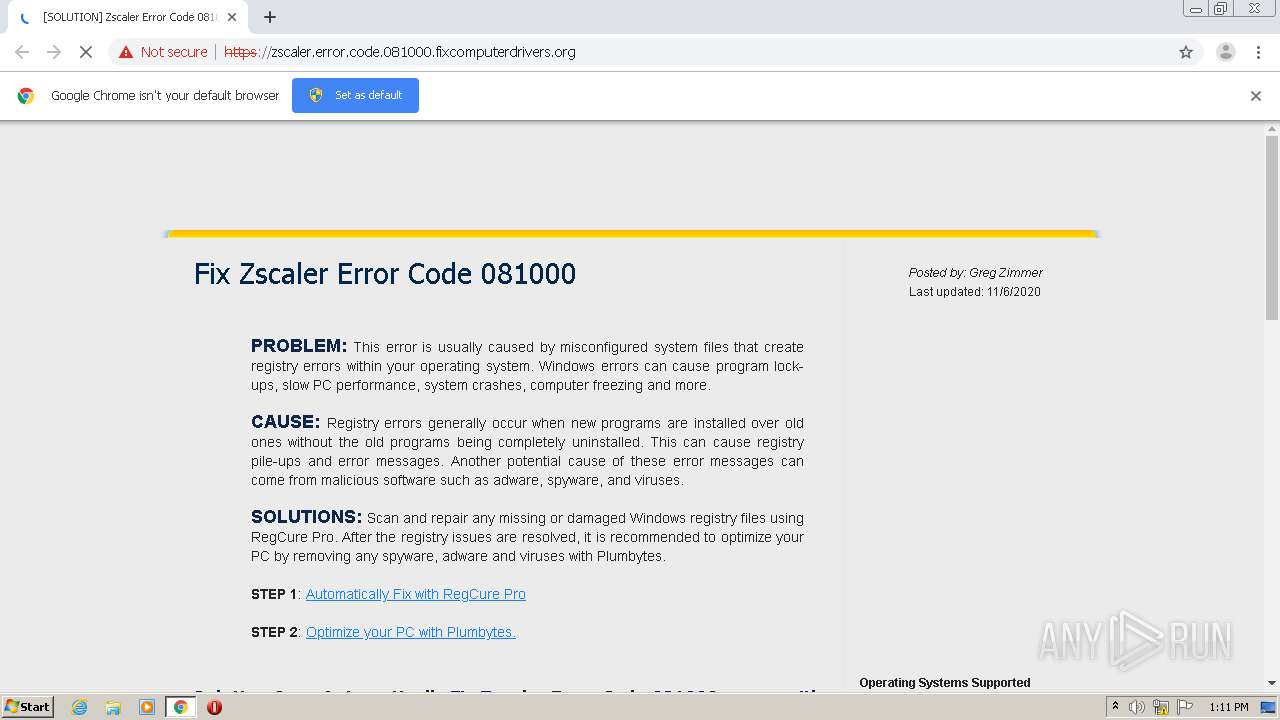Click the Fix Zscaler Error Code 081000 heading
The image size is (1280, 720).
coord(385,274)
